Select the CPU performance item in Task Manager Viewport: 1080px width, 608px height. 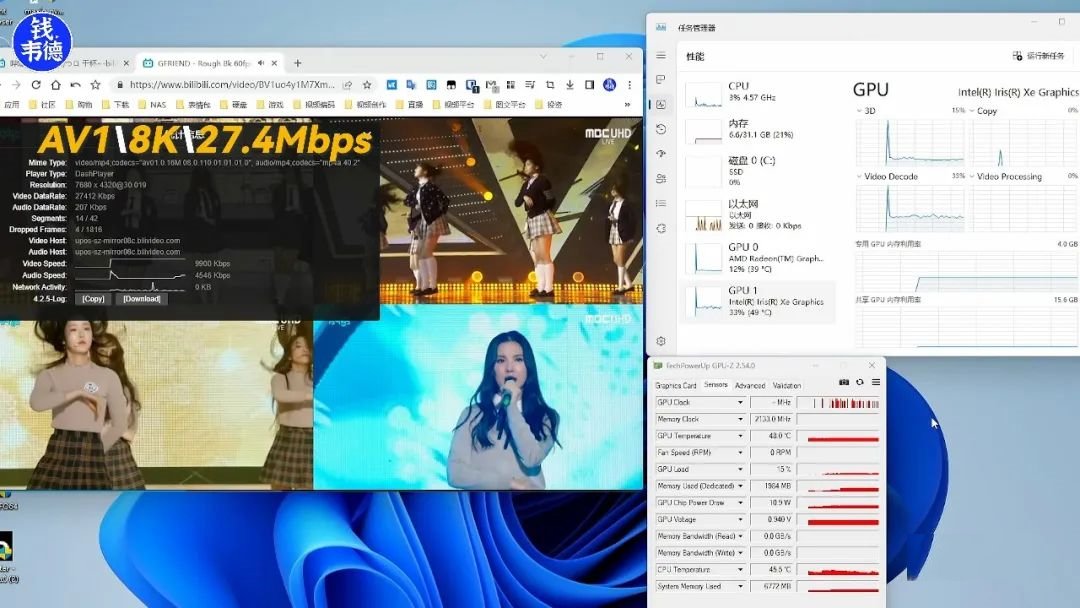pyautogui.click(x=758, y=93)
